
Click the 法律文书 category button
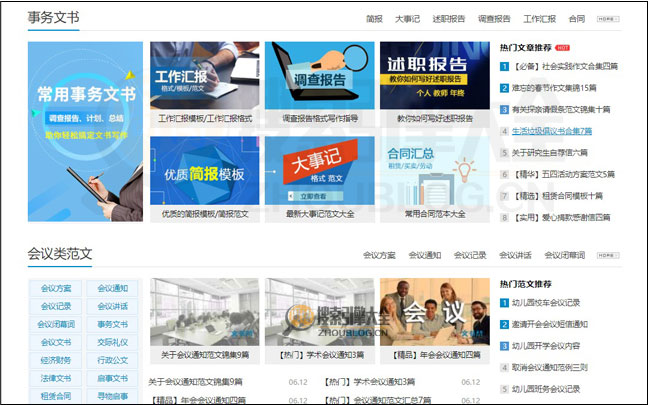coord(56,378)
